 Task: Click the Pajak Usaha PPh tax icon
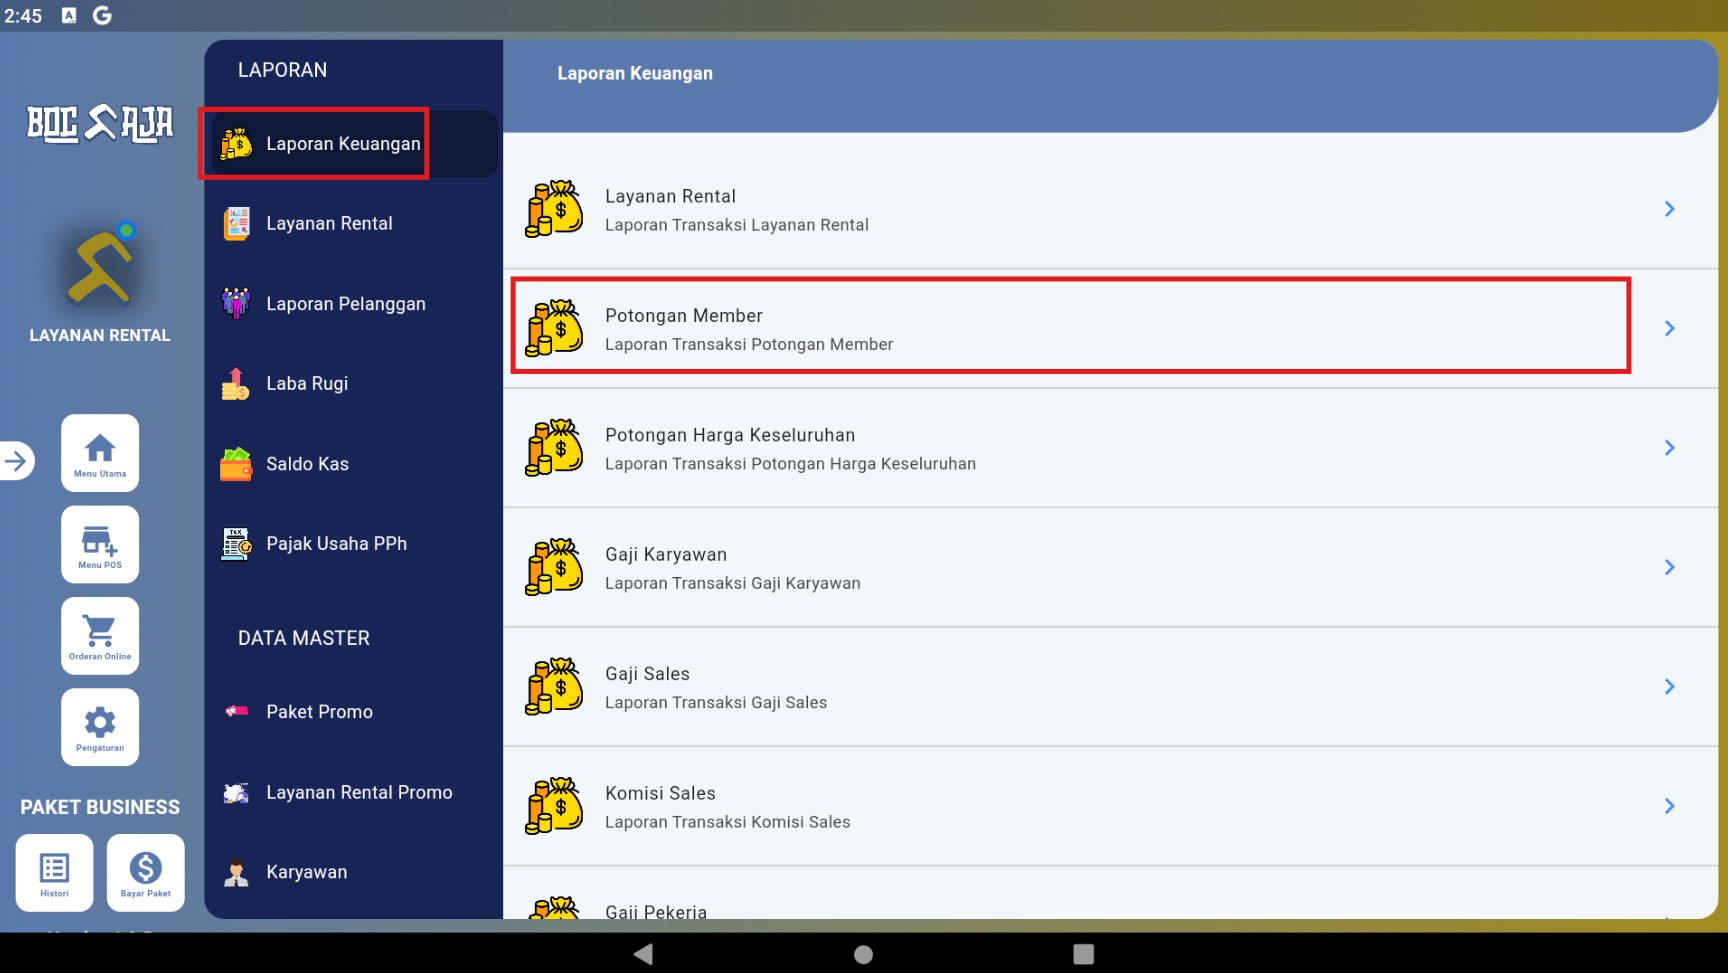coord(236,544)
